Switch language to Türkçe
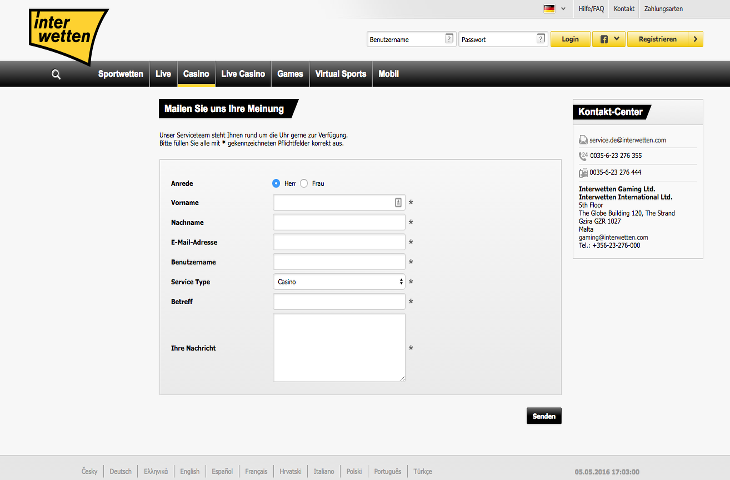Viewport: 730px width, 480px height. (423, 471)
